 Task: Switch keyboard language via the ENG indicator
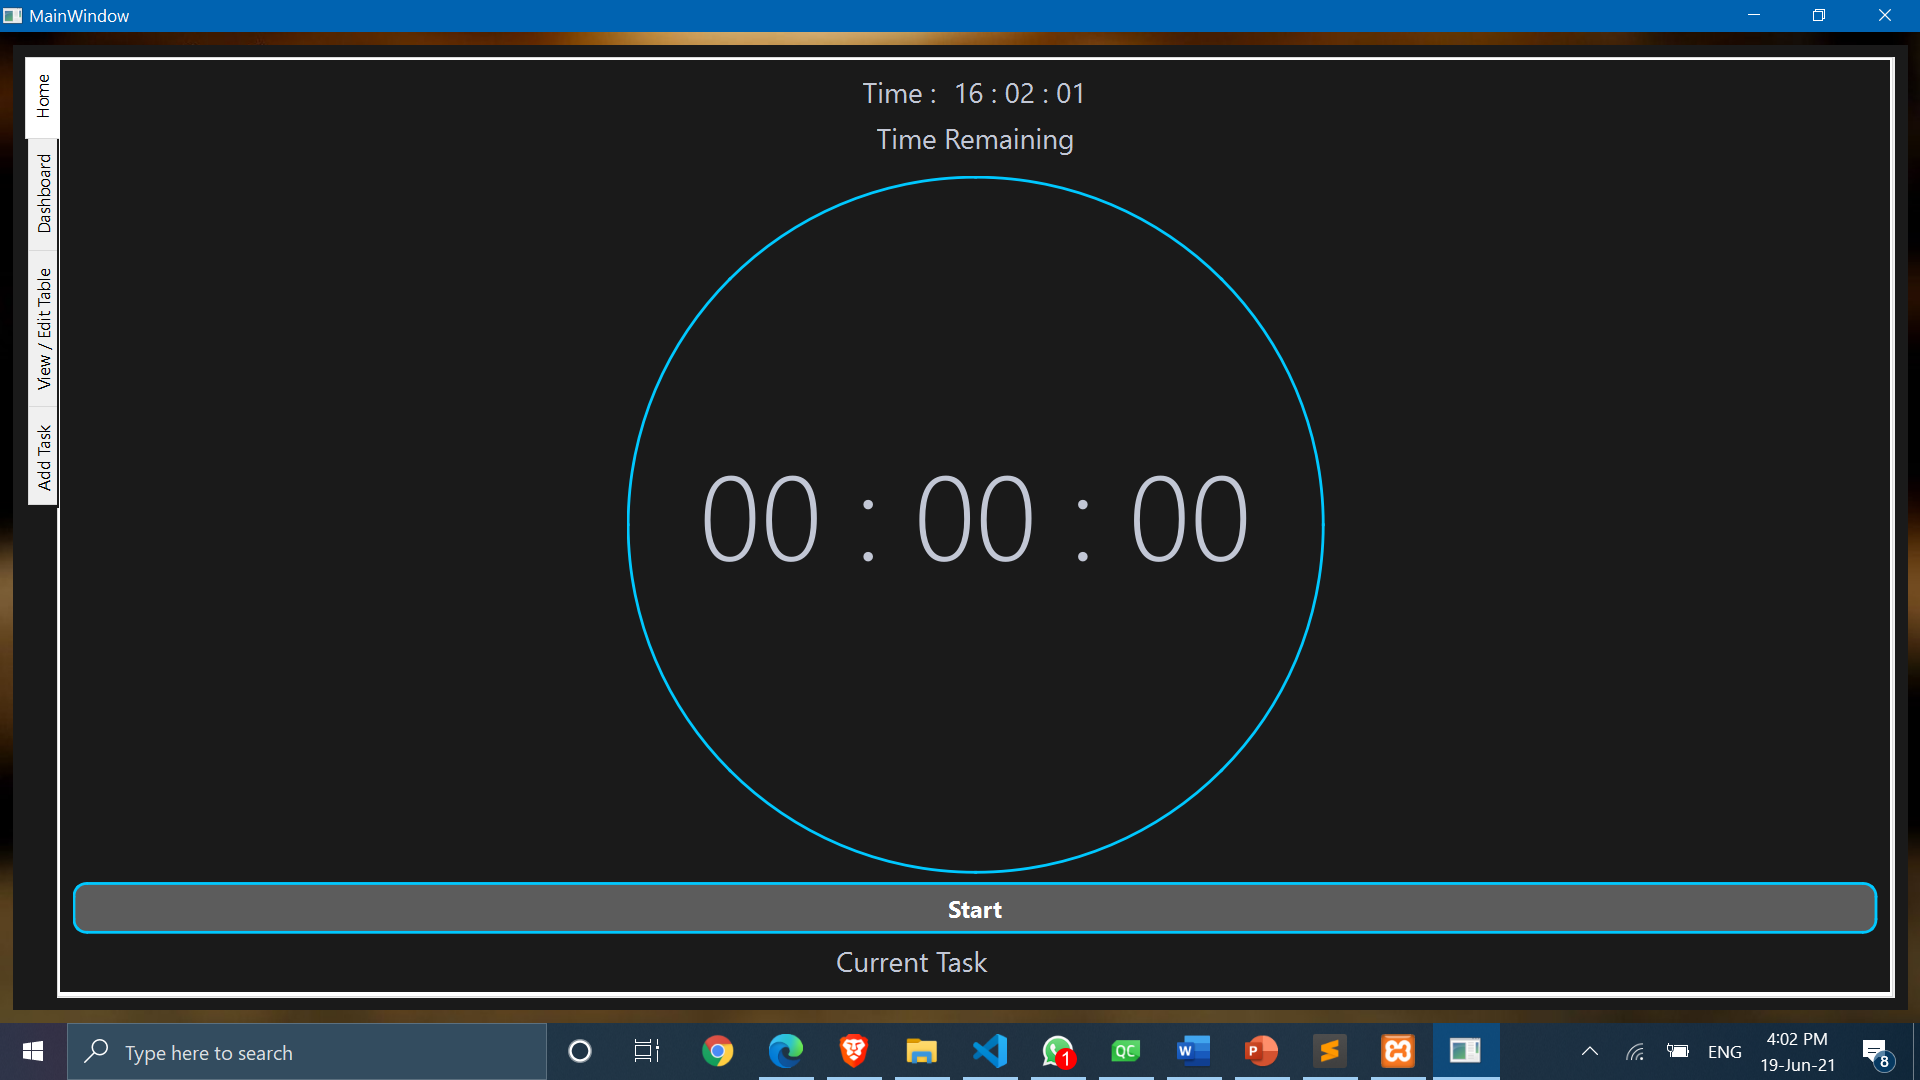pos(1725,1051)
